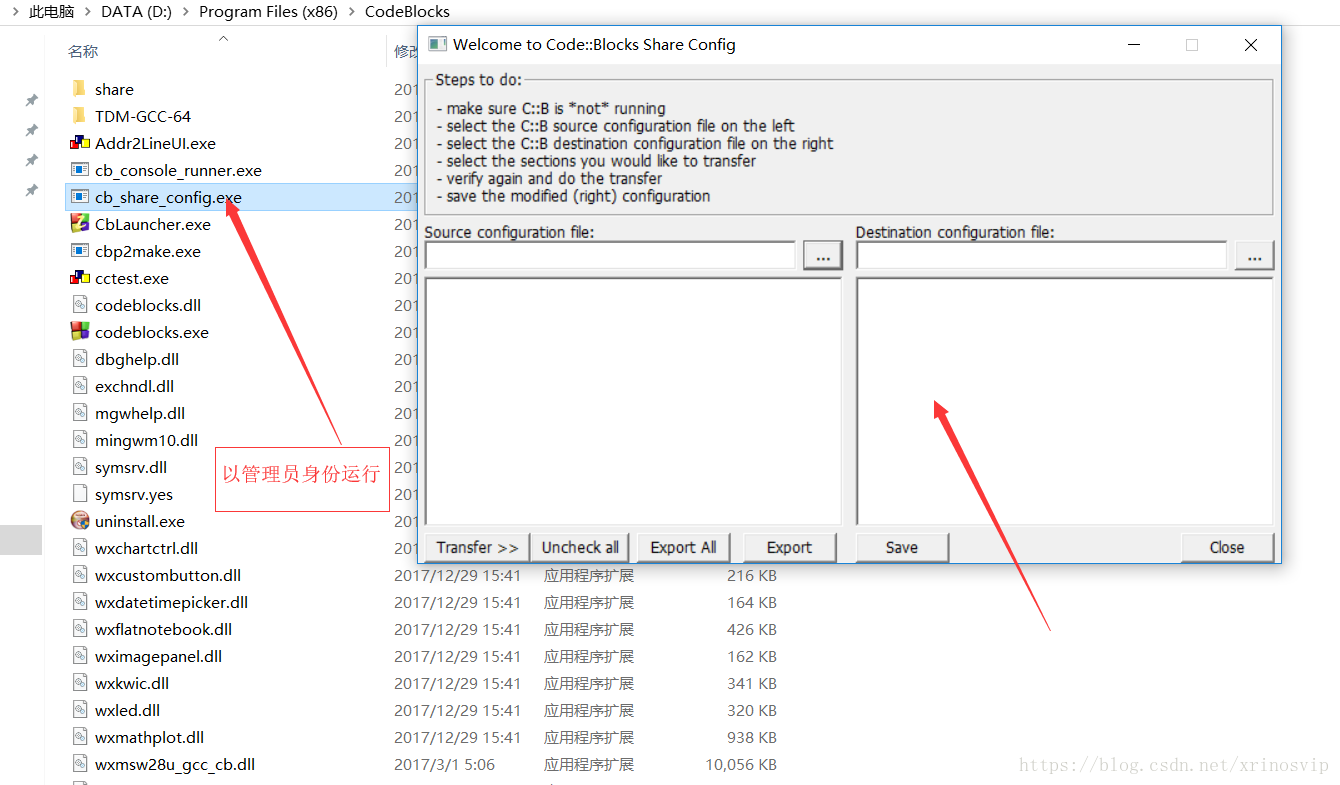
Task: Click the 162 KB size value
Action: point(752,656)
